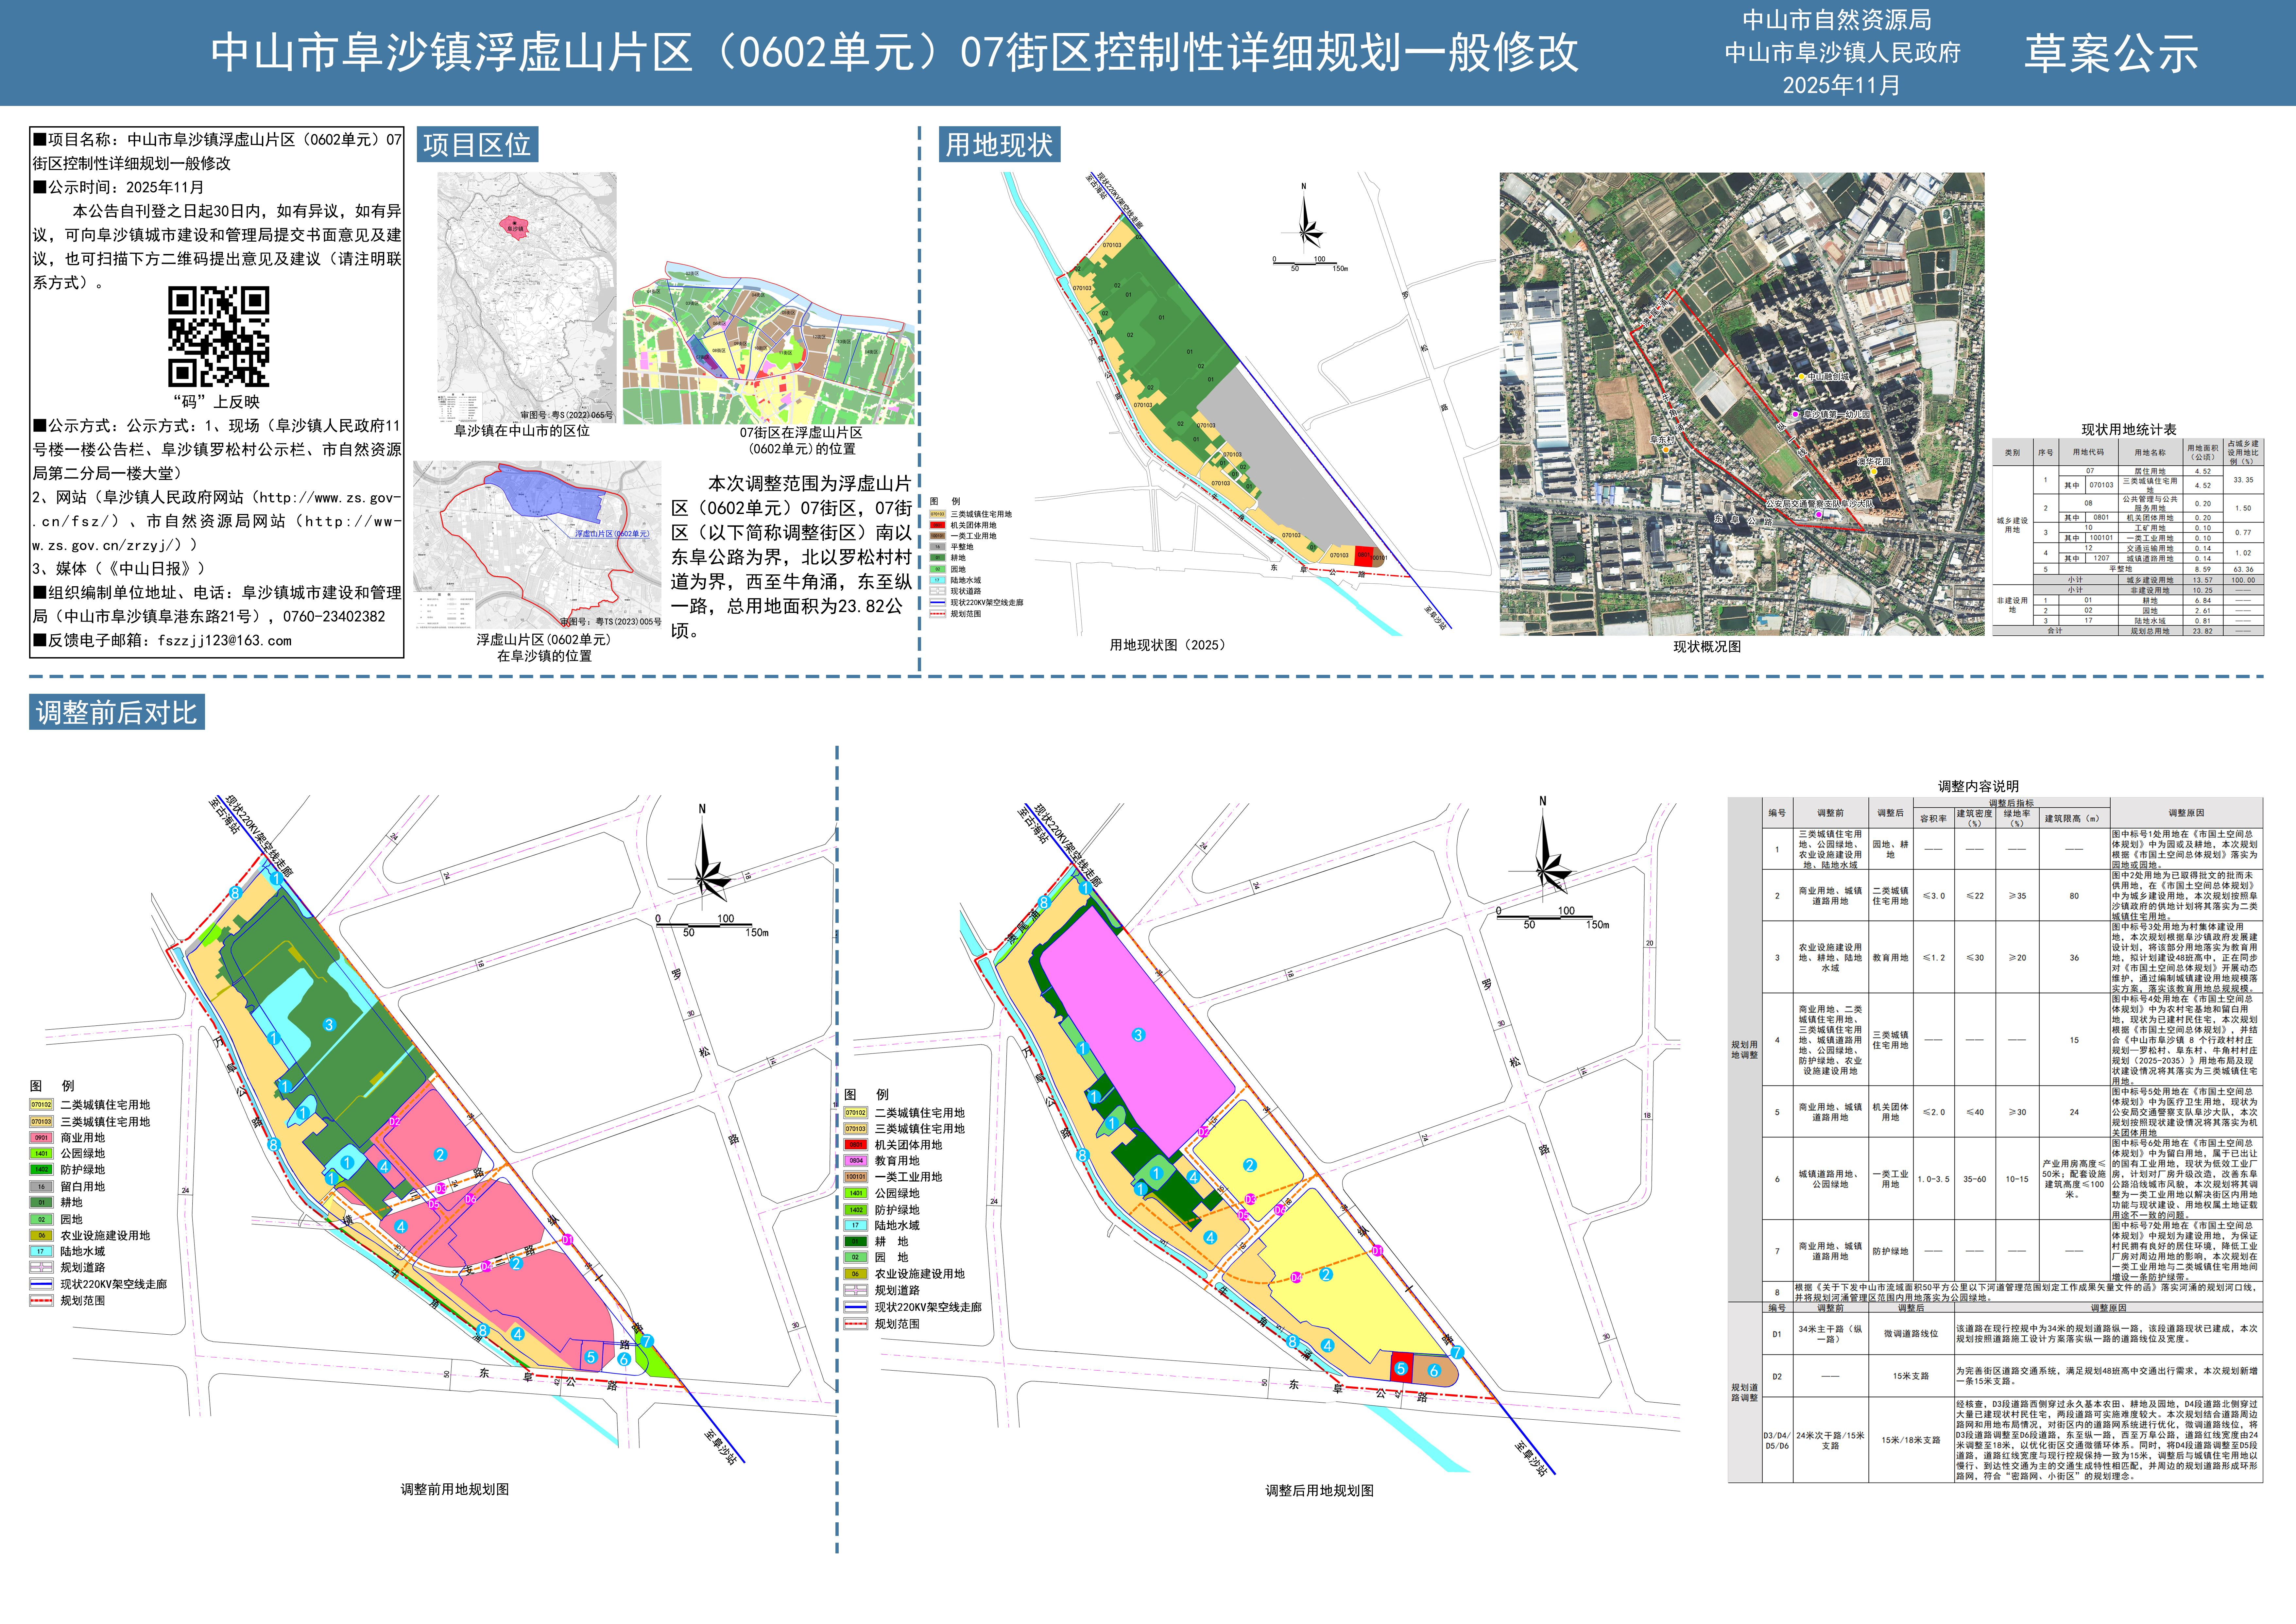
Task: Click marker 5 on the red parcel, adjusted map
Action: click(x=1401, y=1369)
